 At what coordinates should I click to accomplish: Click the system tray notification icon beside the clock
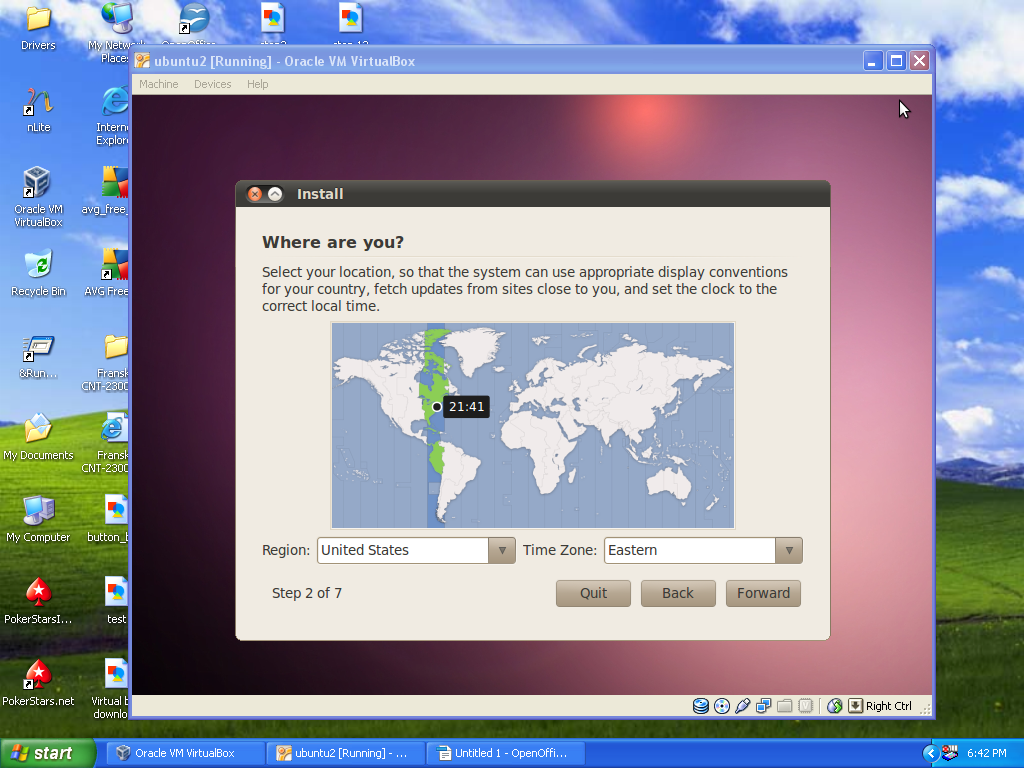pyautogui.click(x=950, y=754)
